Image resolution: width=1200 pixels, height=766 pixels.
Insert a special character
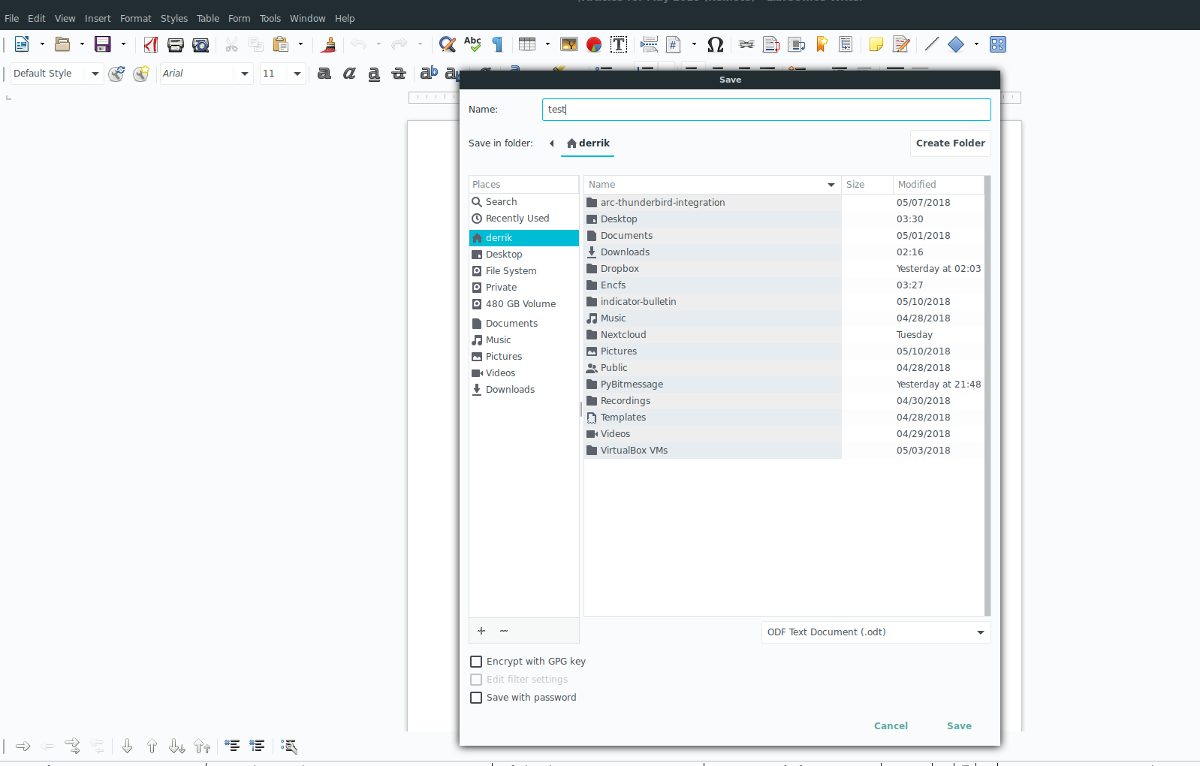tap(716, 44)
